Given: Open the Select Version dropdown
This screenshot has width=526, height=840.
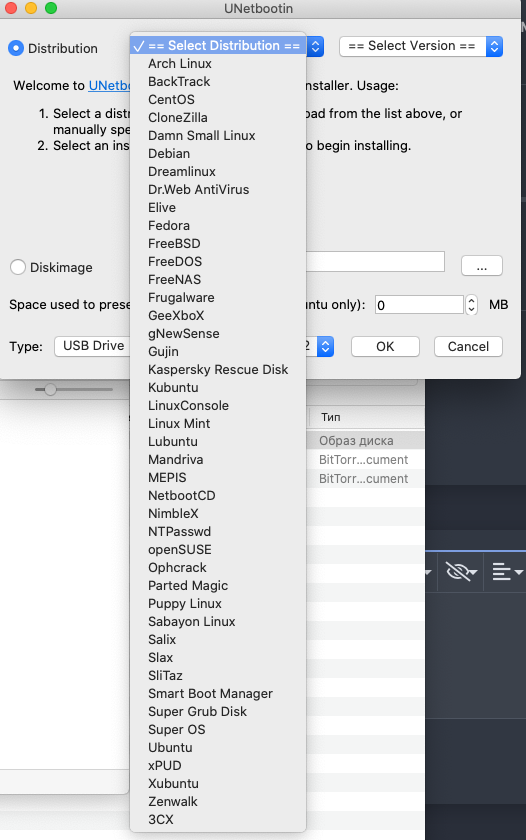Looking at the screenshot, I should tap(421, 46).
